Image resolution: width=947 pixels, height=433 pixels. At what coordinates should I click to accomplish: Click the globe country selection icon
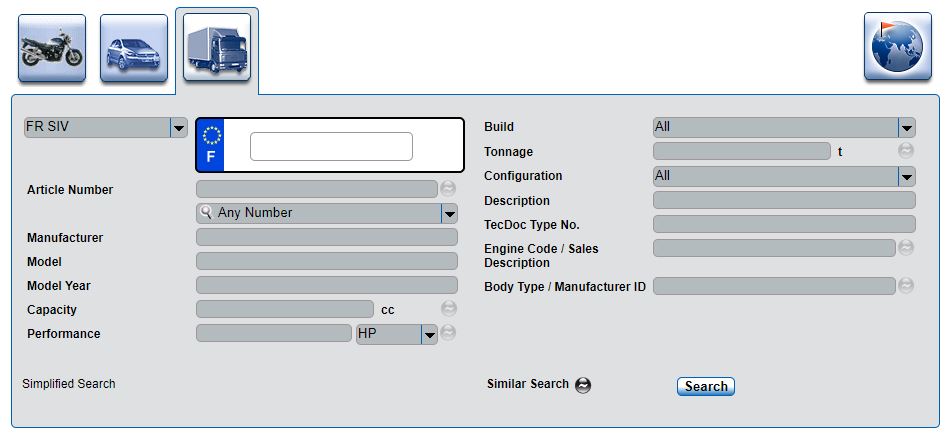897,46
